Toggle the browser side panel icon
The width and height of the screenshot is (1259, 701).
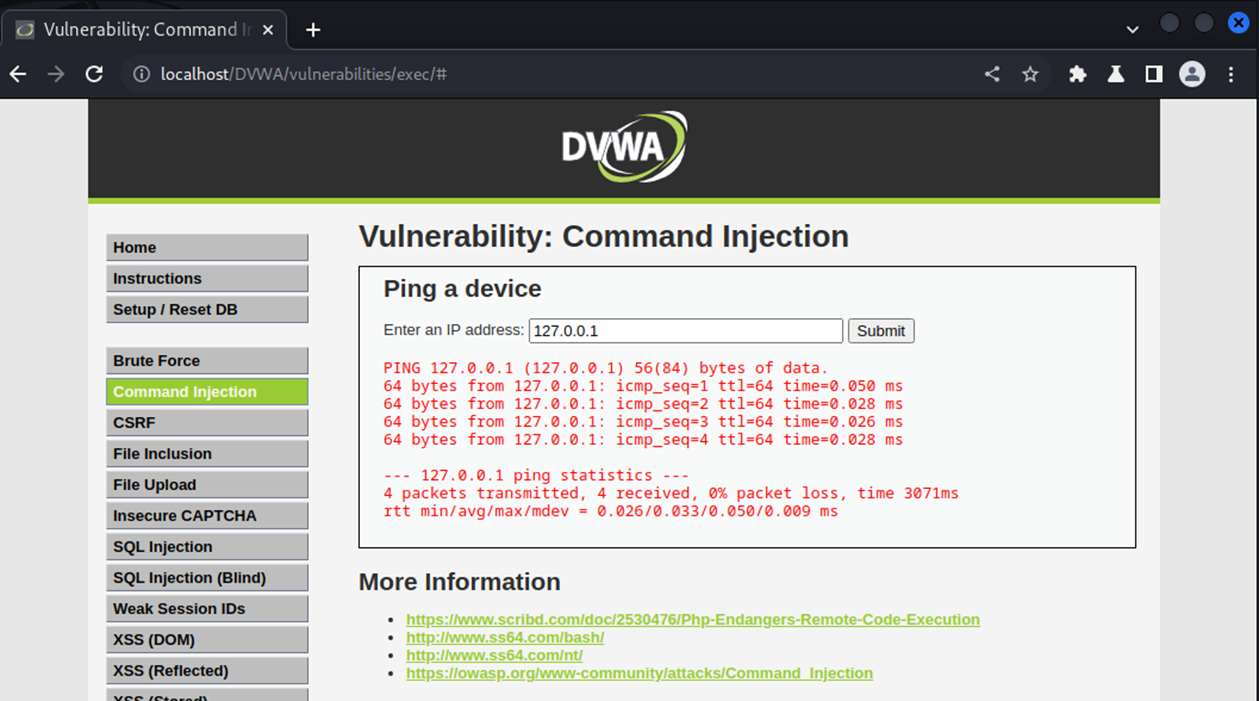click(x=1154, y=74)
